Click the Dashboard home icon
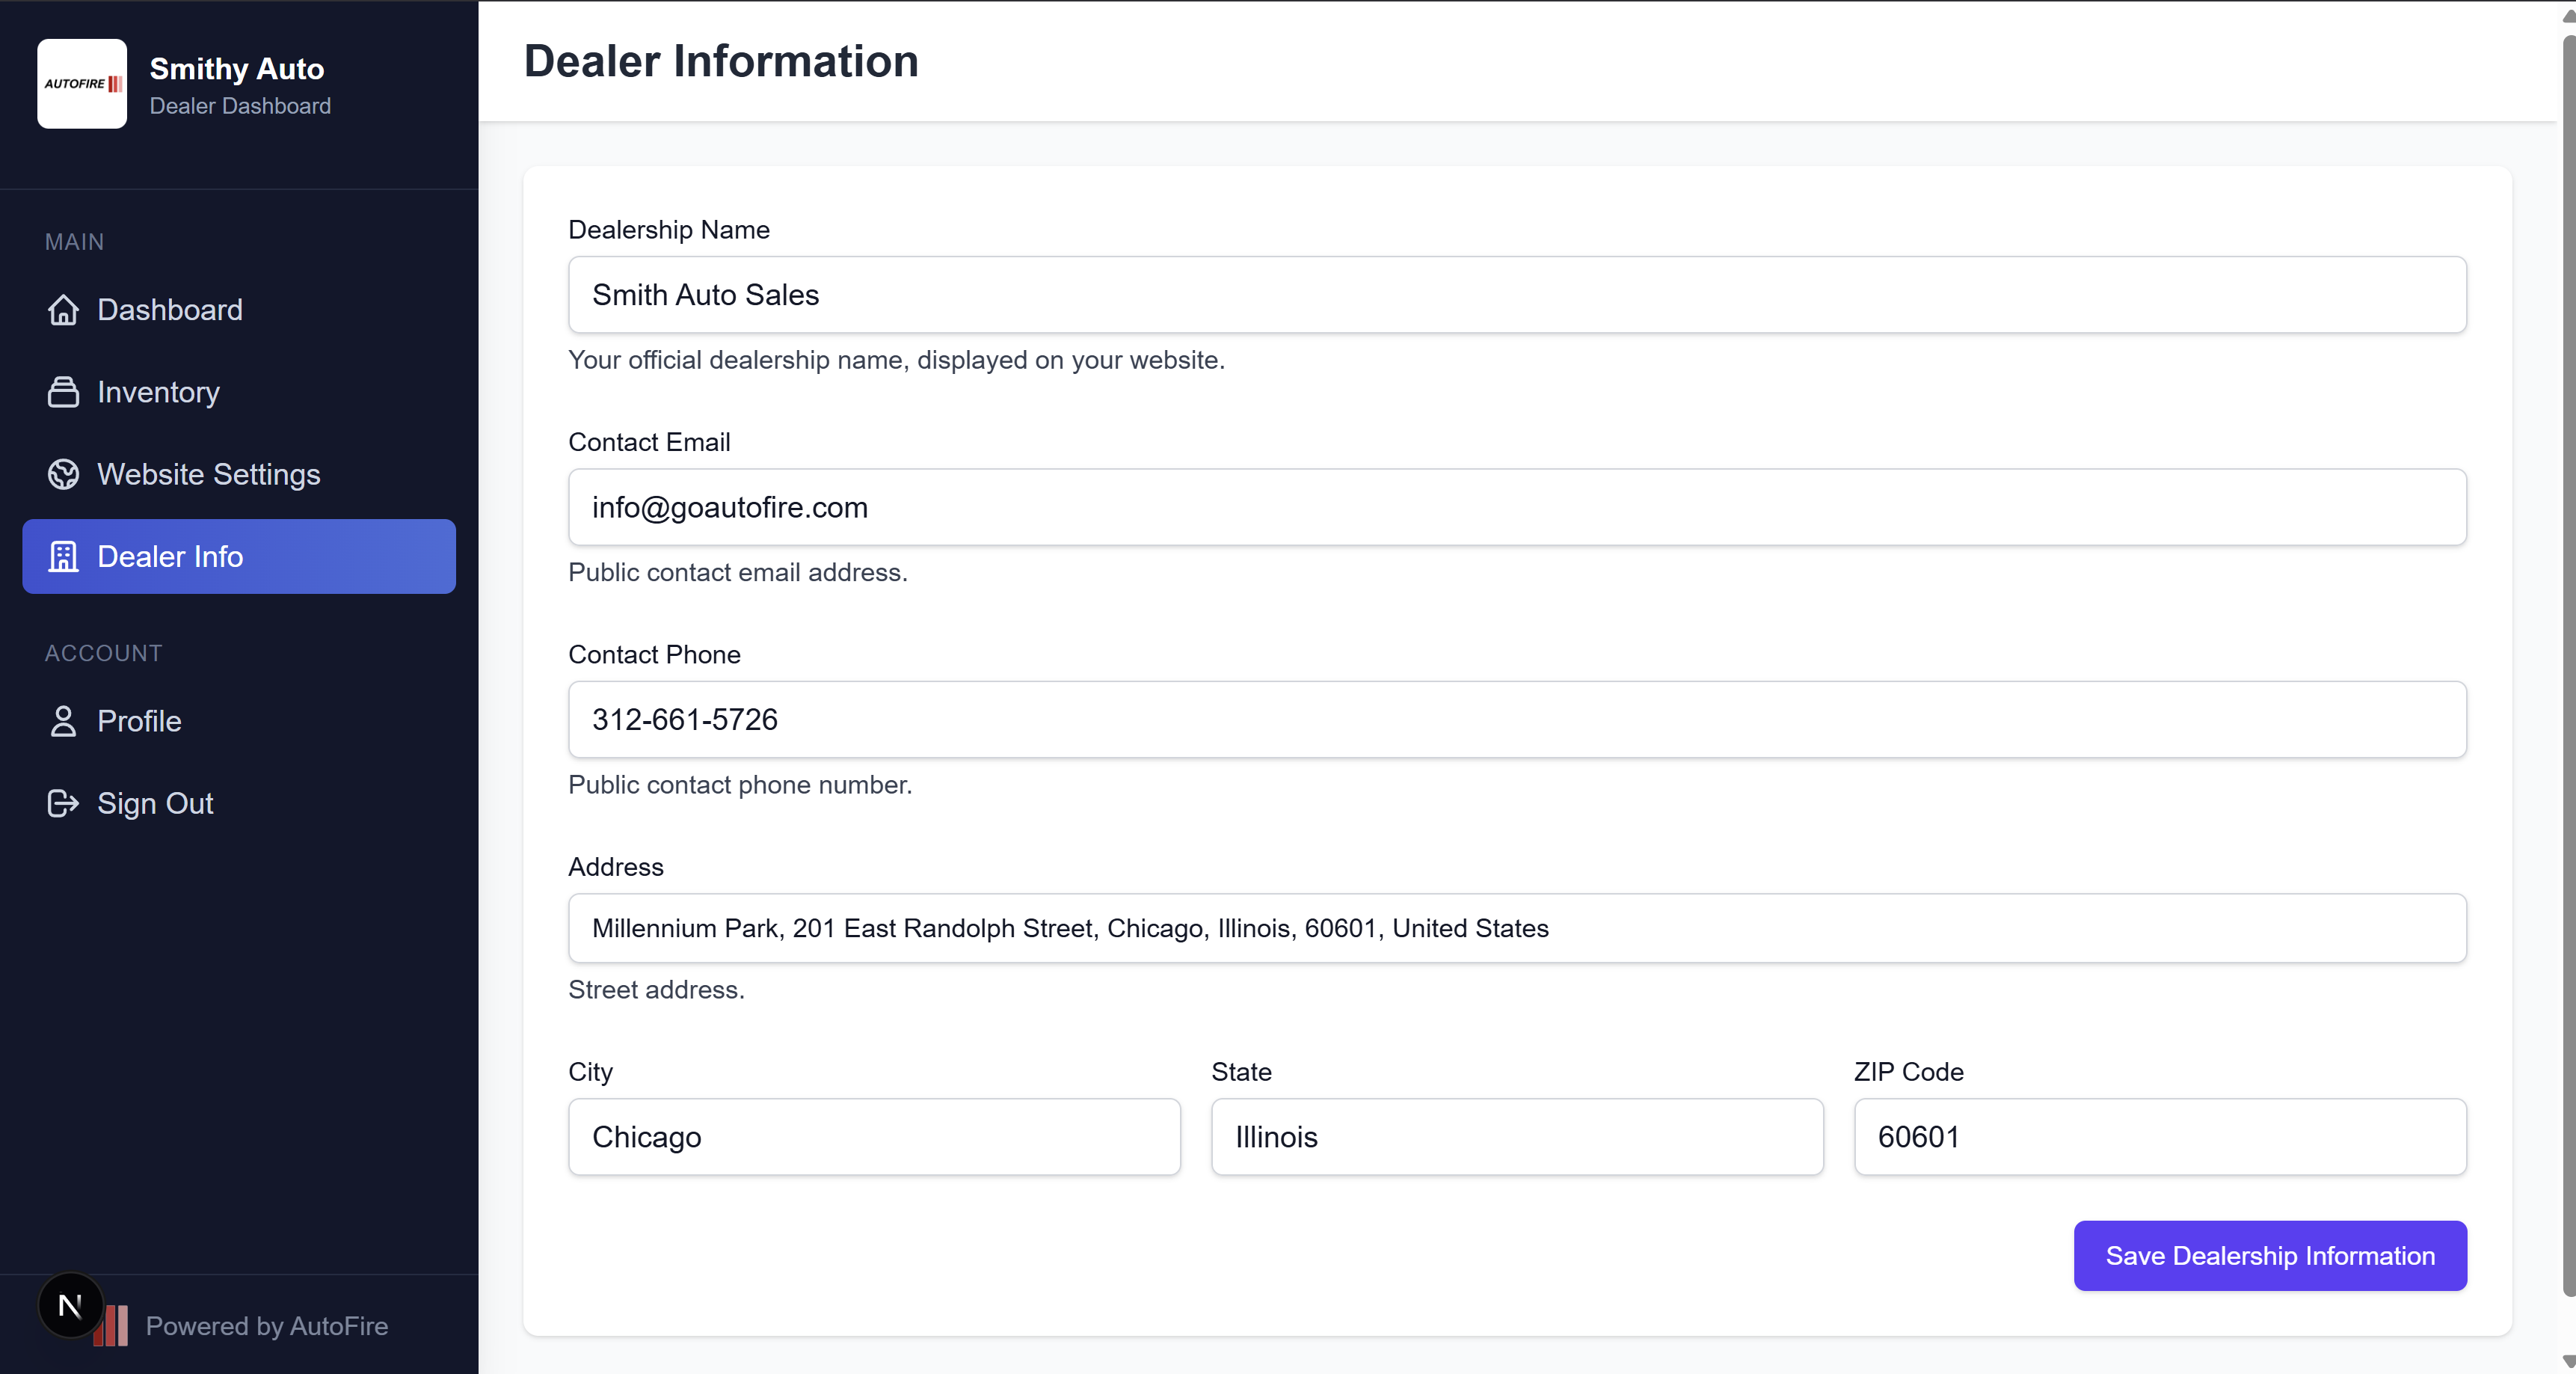Viewport: 2576px width, 1374px height. coord(63,310)
